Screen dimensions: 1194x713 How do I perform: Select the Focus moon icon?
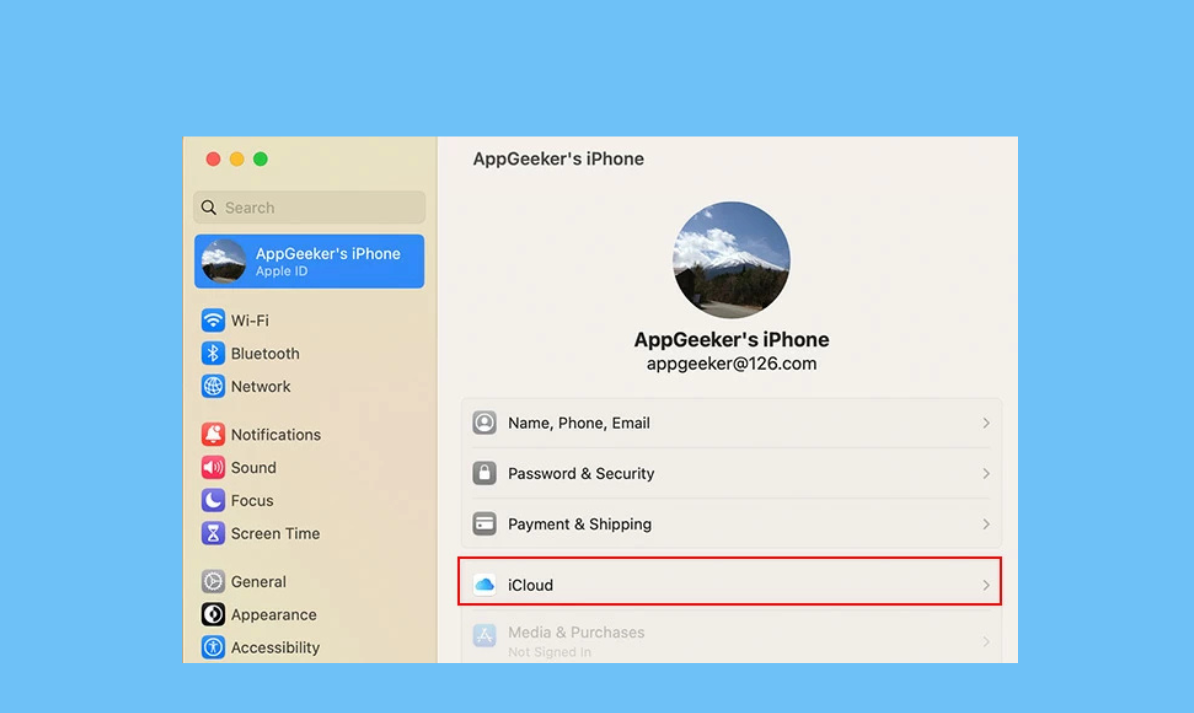click(x=213, y=500)
